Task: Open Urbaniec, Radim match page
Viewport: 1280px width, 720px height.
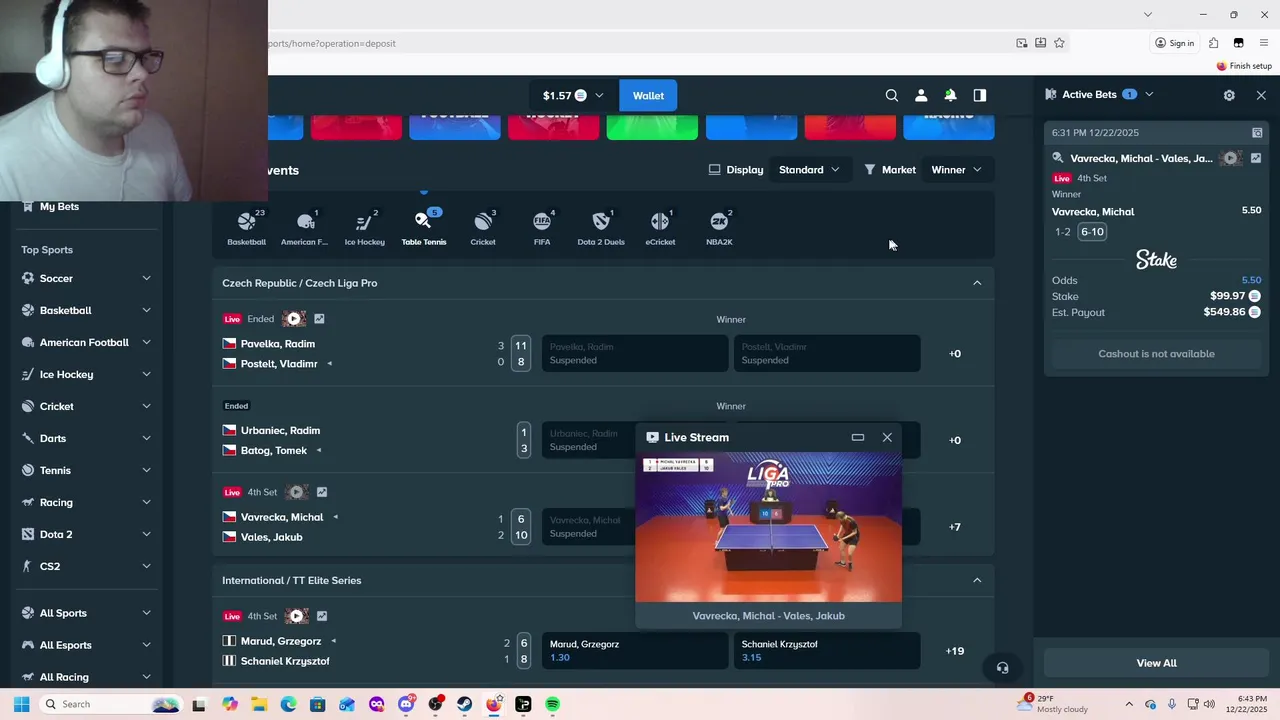Action: pos(280,431)
